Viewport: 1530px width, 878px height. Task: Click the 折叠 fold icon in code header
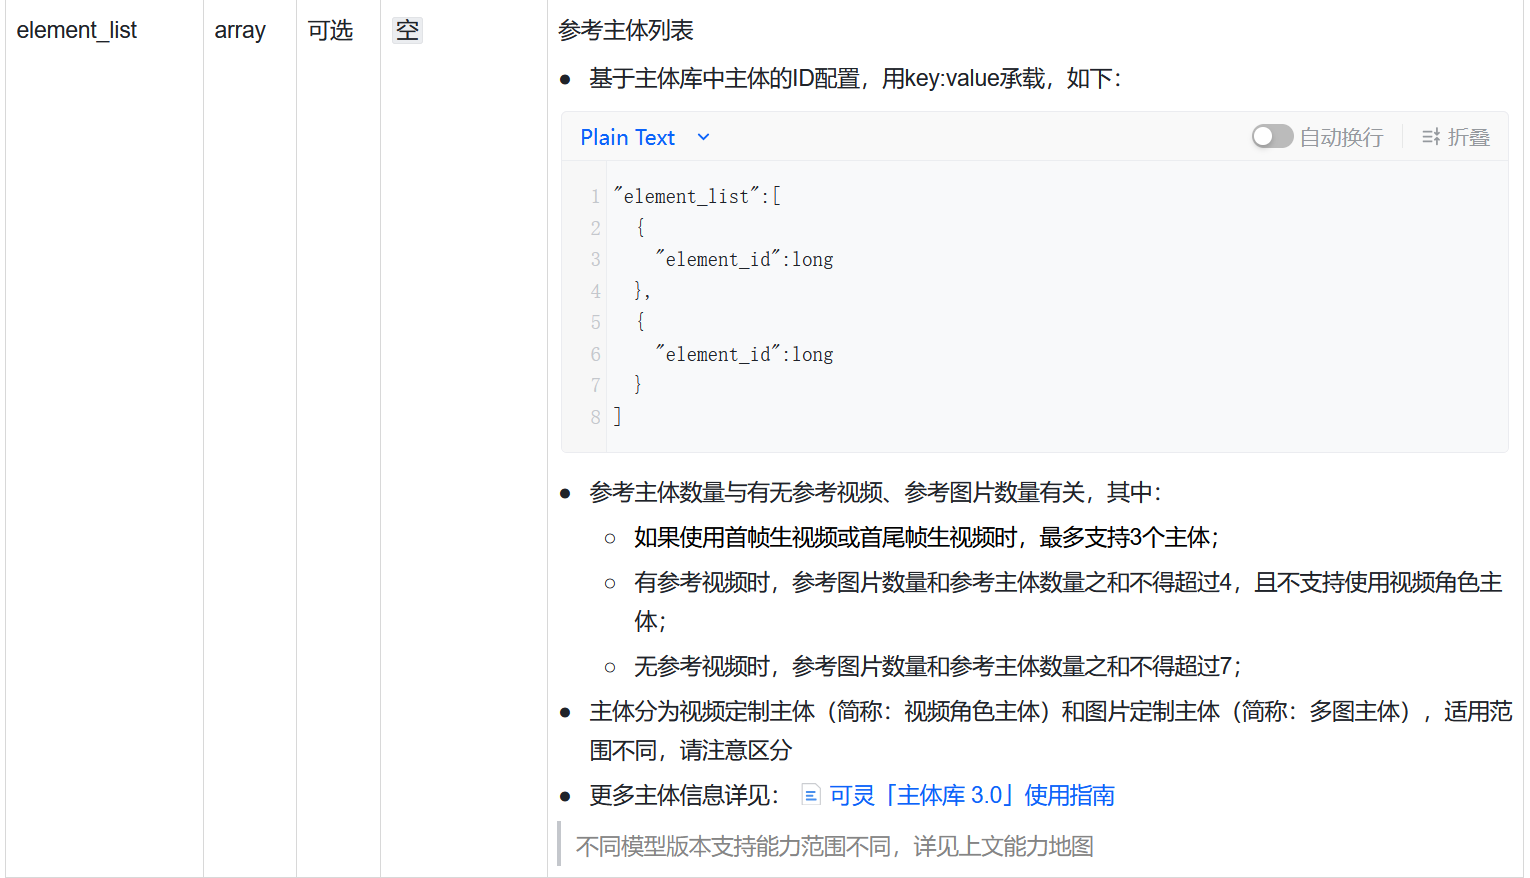tap(1431, 137)
